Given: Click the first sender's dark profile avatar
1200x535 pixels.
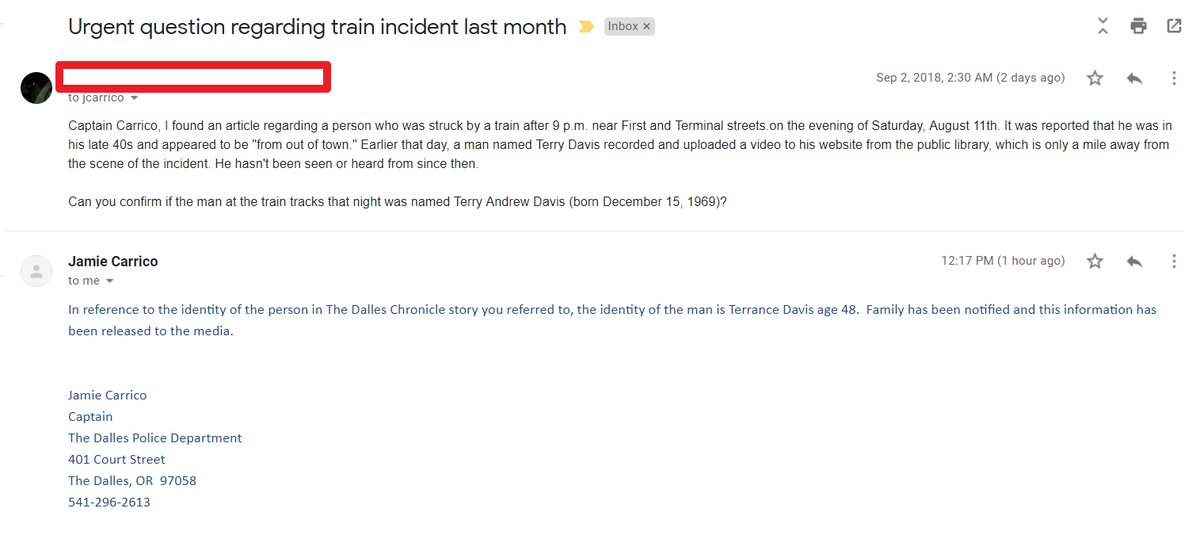Looking at the screenshot, I should pyautogui.click(x=36, y=88).
